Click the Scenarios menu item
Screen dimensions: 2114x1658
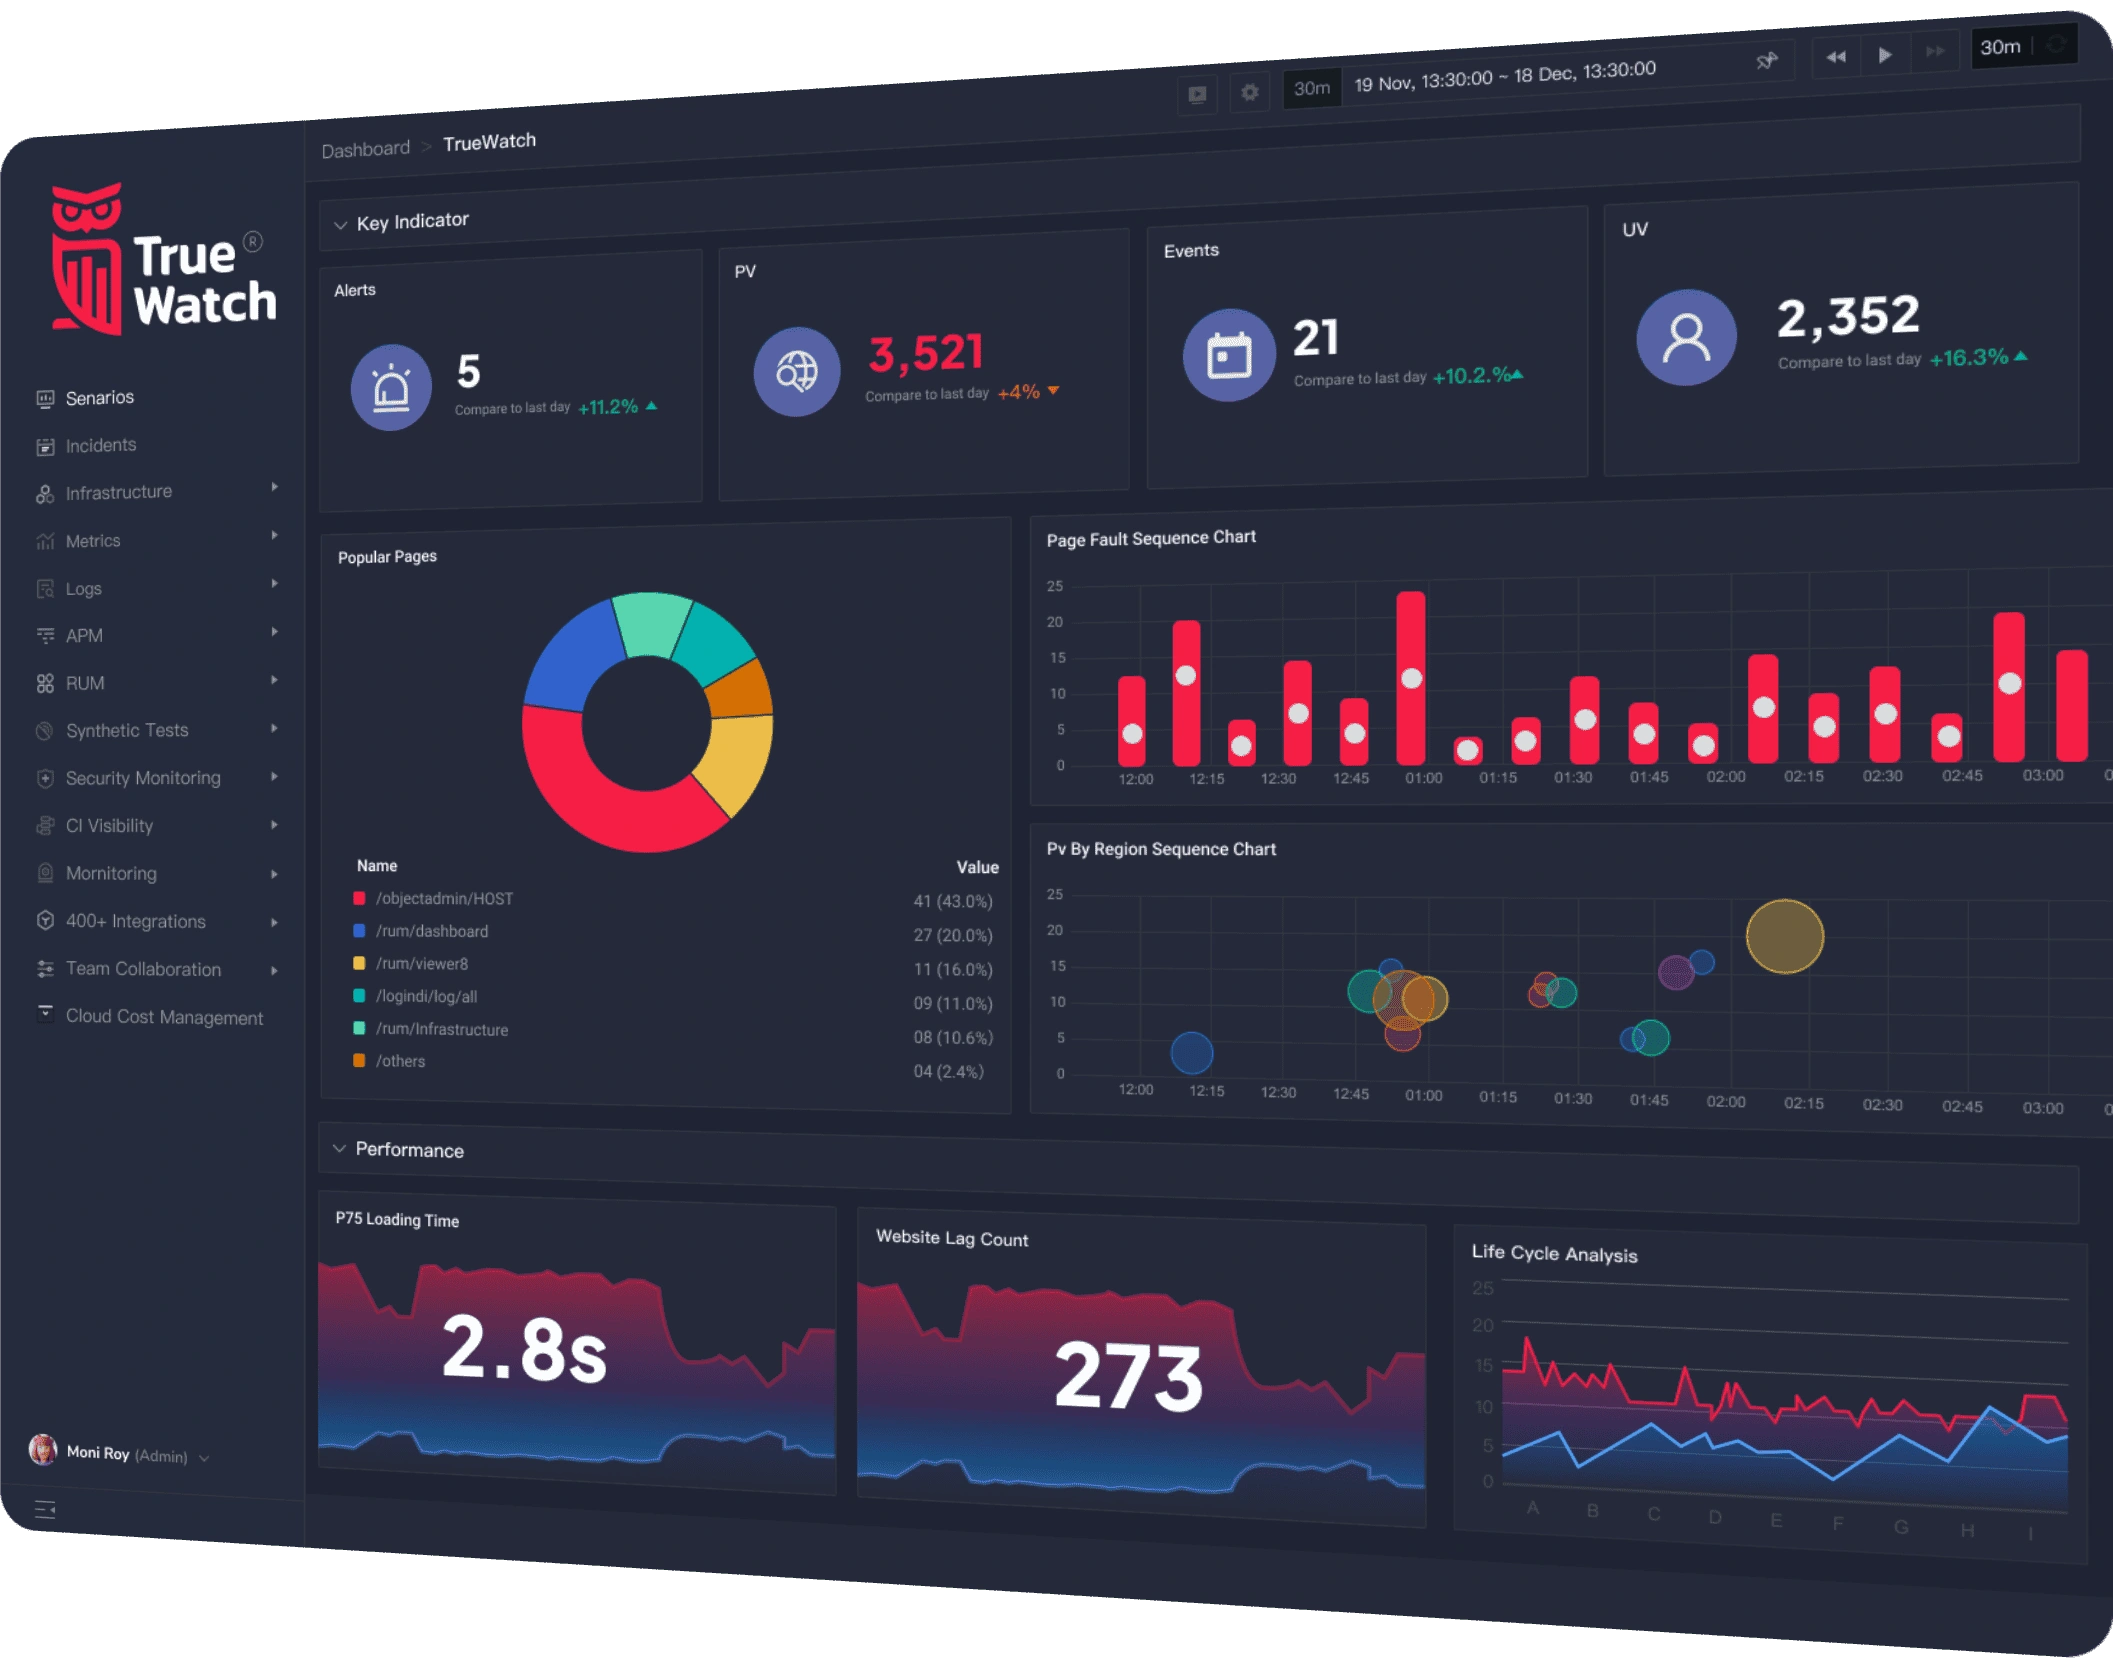coord(100,398)
